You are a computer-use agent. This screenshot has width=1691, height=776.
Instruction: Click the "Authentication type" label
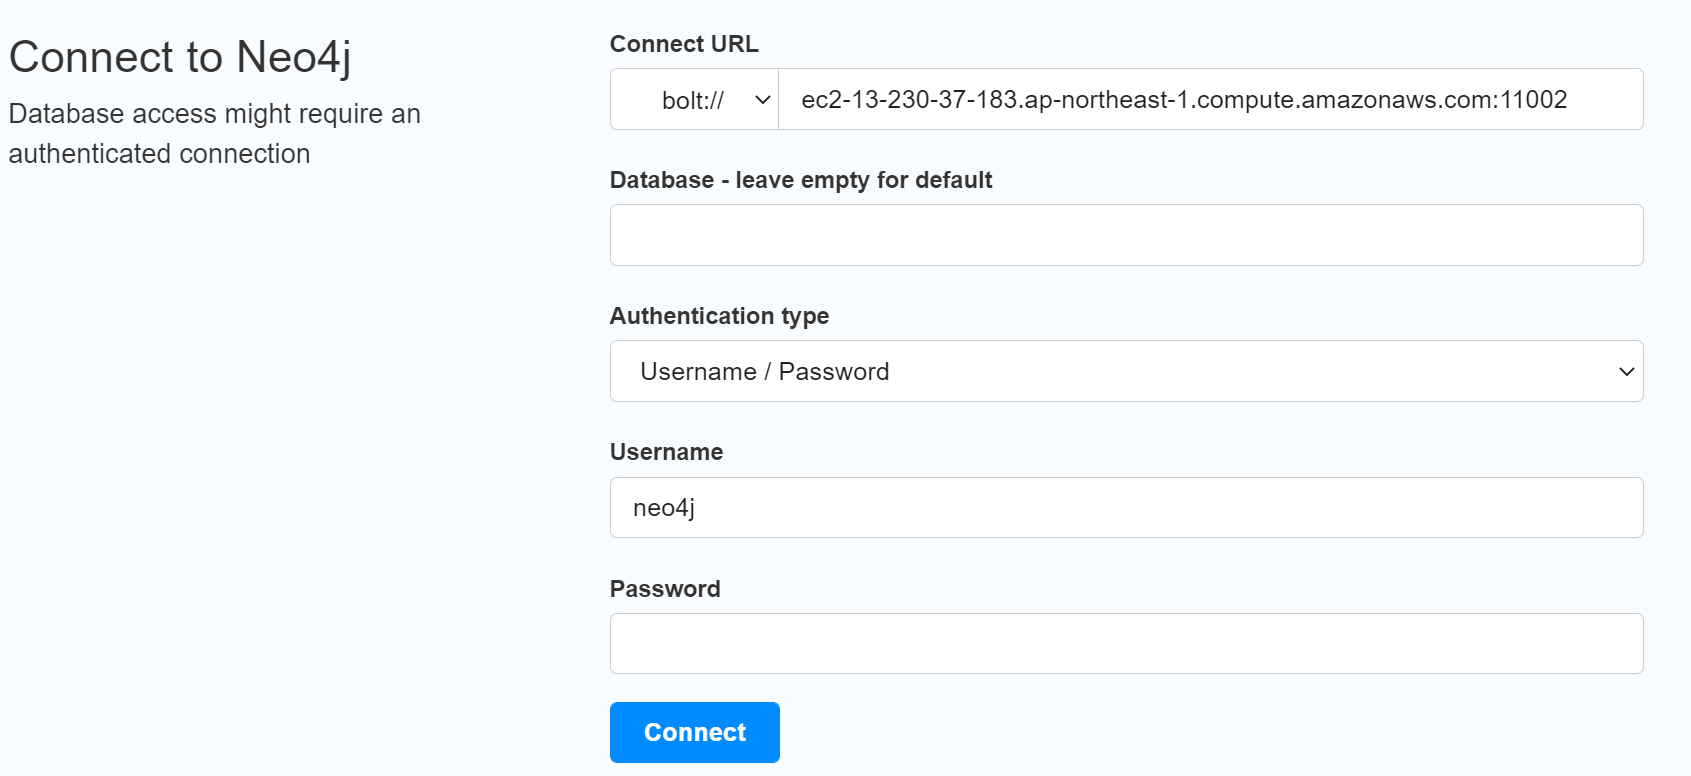point(719,316)
